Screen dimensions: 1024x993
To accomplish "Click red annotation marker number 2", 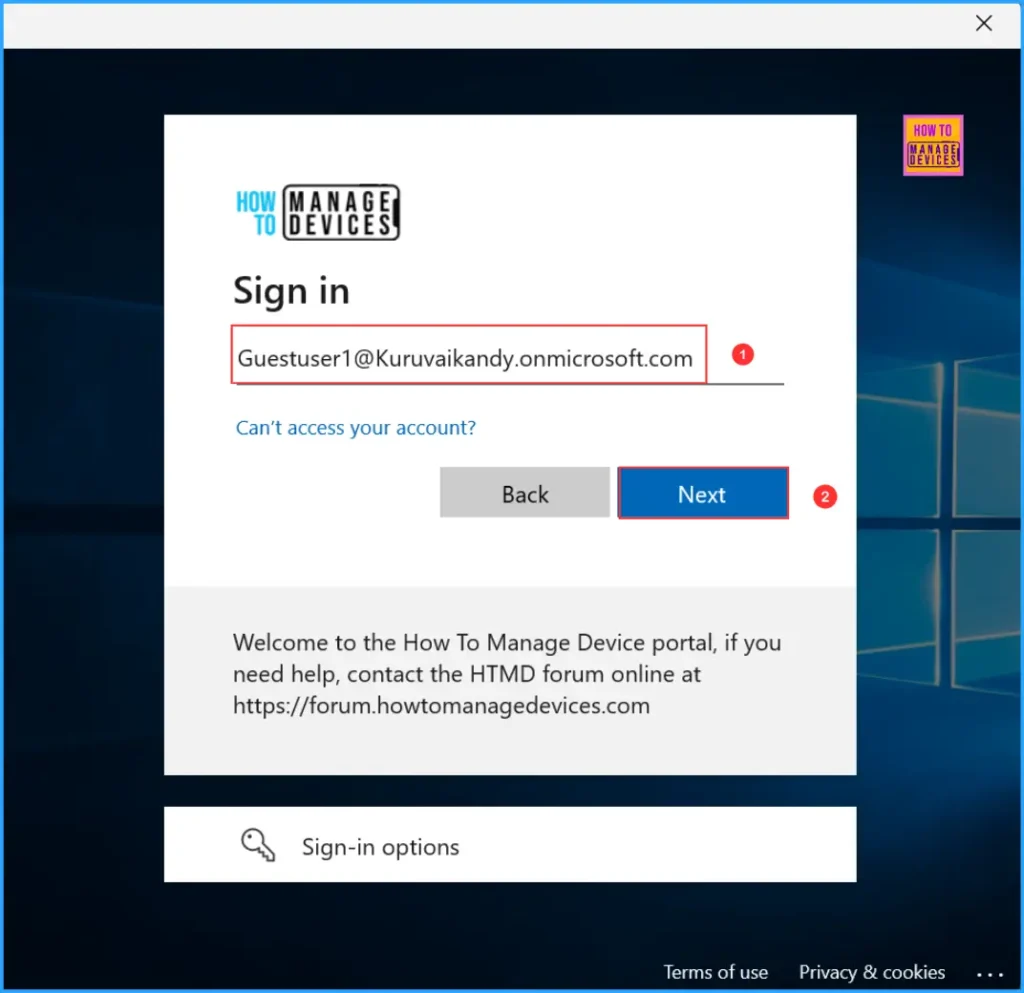I will coord(823,495).
